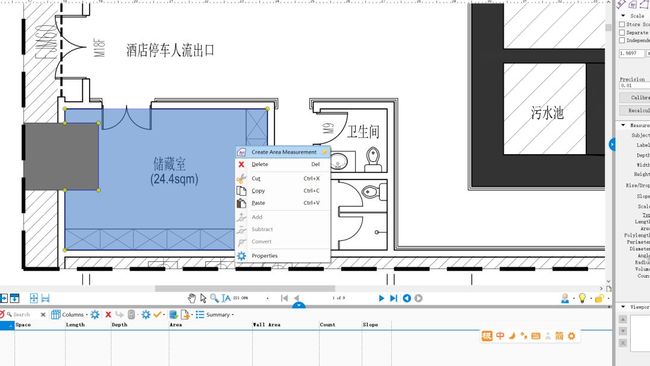Open Properties from the context menu

tap(284, 256)
